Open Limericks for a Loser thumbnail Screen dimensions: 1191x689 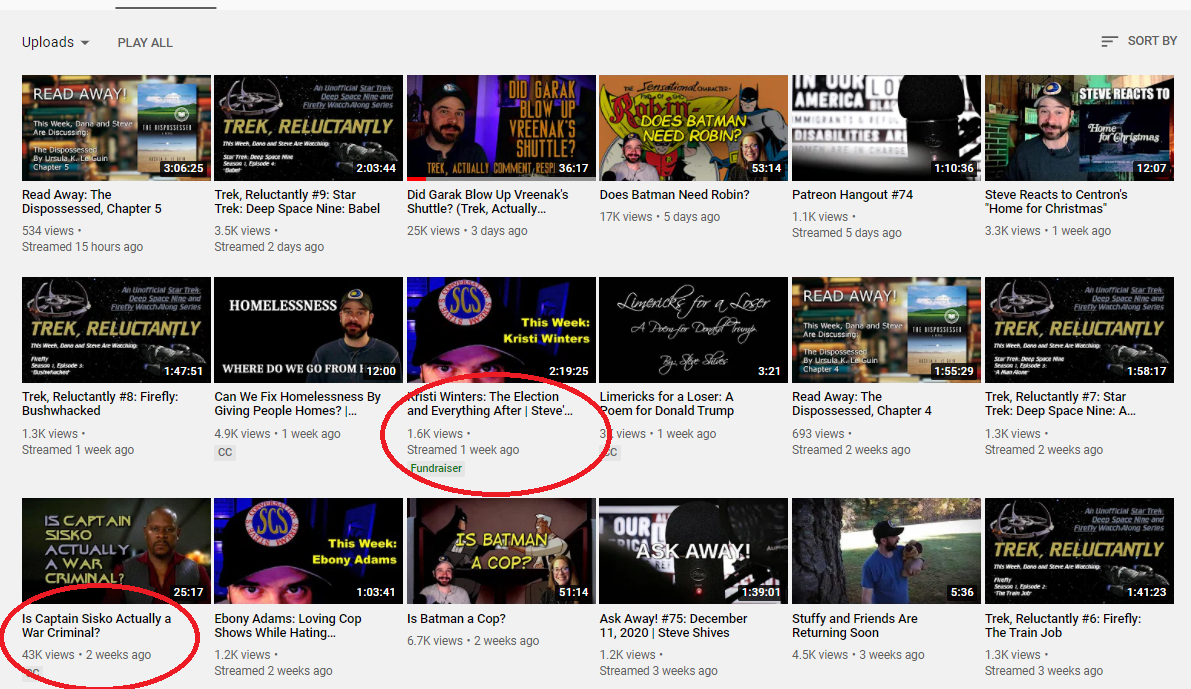(693, 330)
